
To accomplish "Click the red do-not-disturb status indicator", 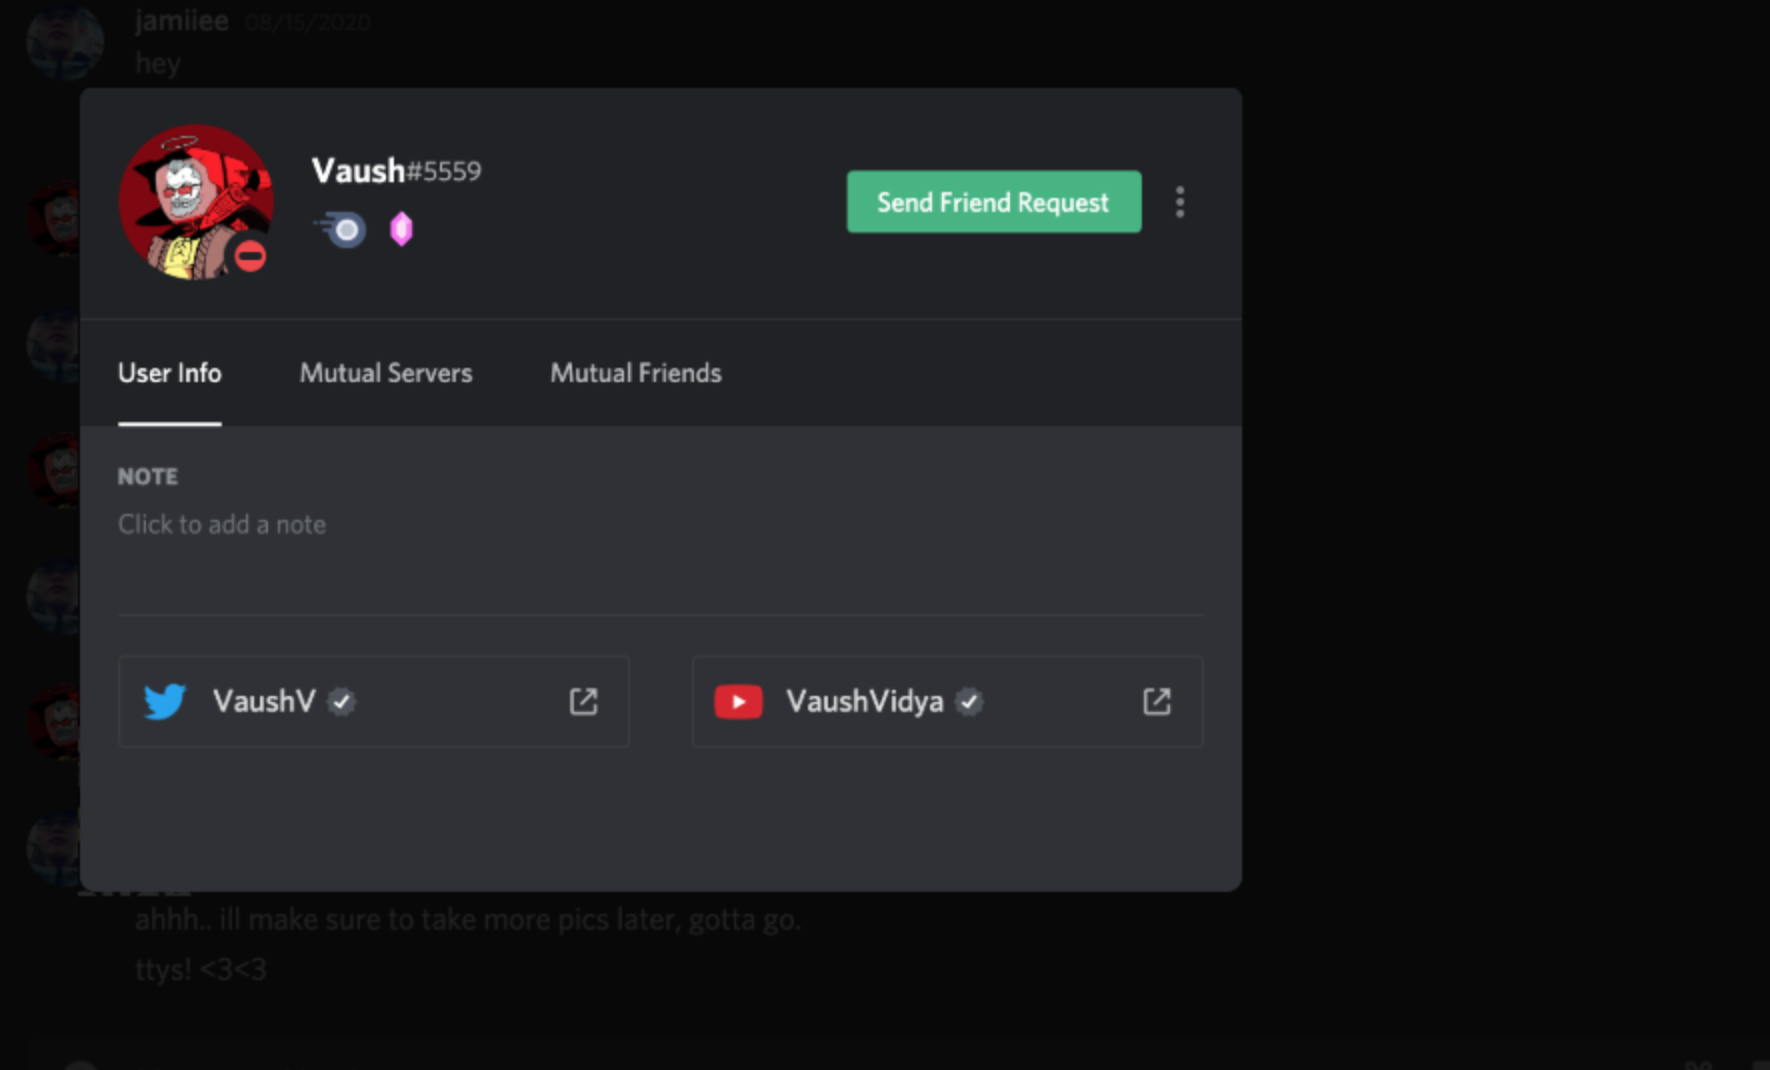I will (x=250, y=257).
